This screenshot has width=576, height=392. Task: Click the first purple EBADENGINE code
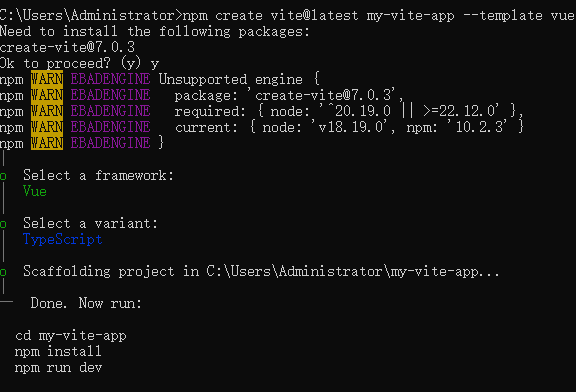110,79
